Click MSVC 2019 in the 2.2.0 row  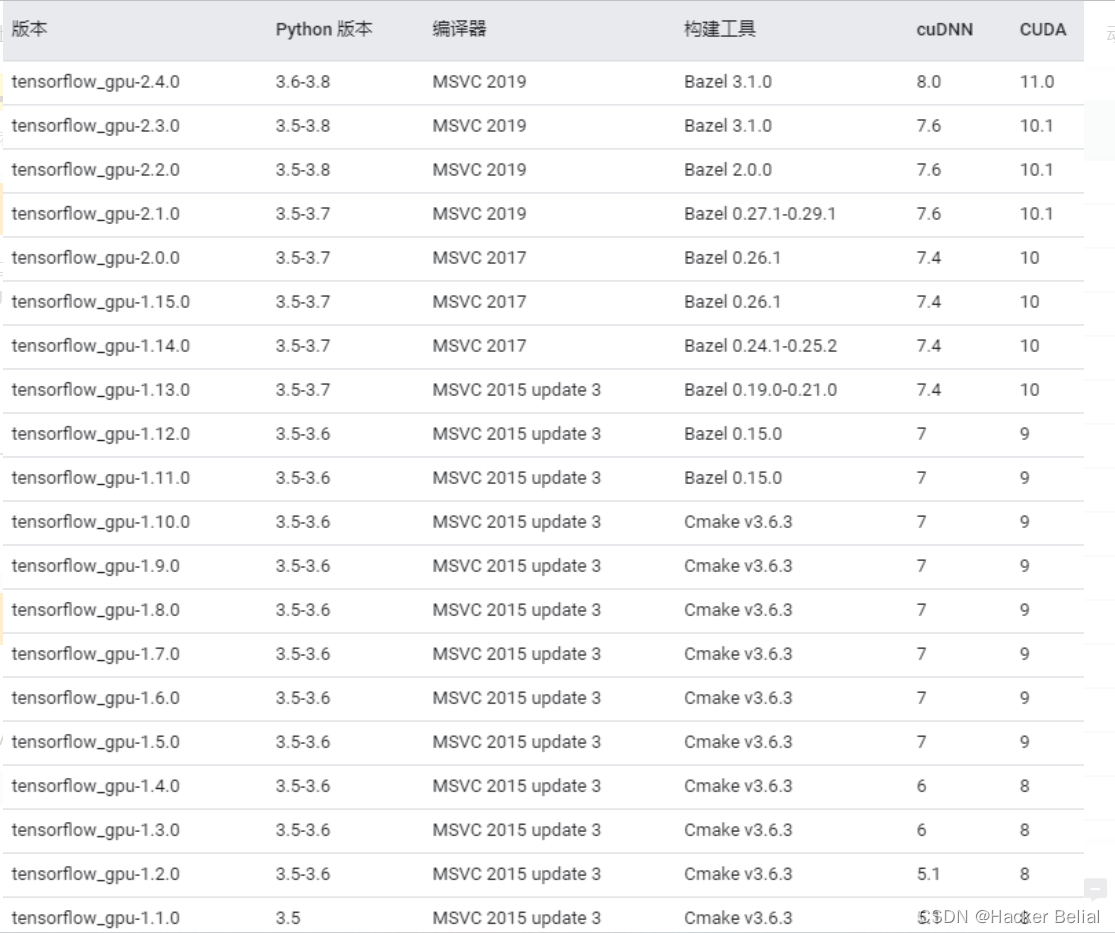coord(479,170)
